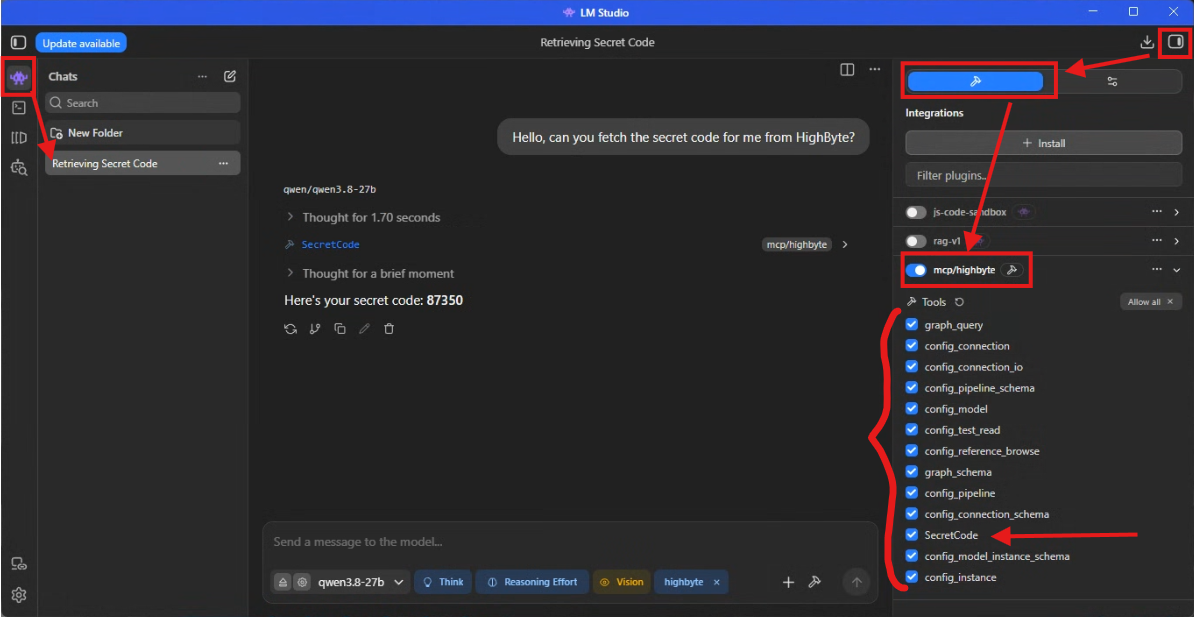
Task: Refresh the Tools list
Action: pyautogui.click(x=959, y=302)
